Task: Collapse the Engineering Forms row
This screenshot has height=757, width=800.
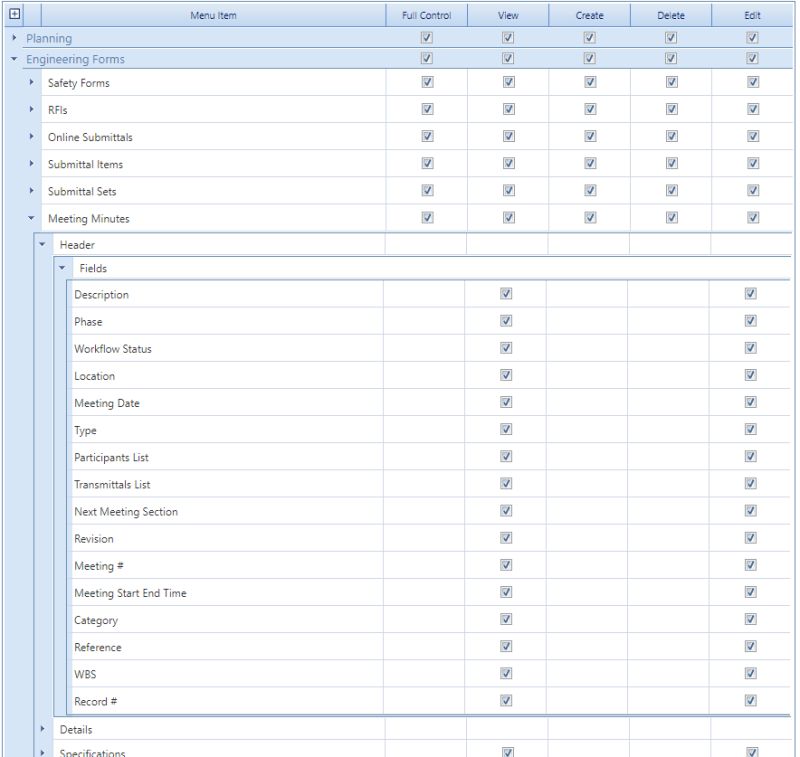Action: [x=14, y=59]
